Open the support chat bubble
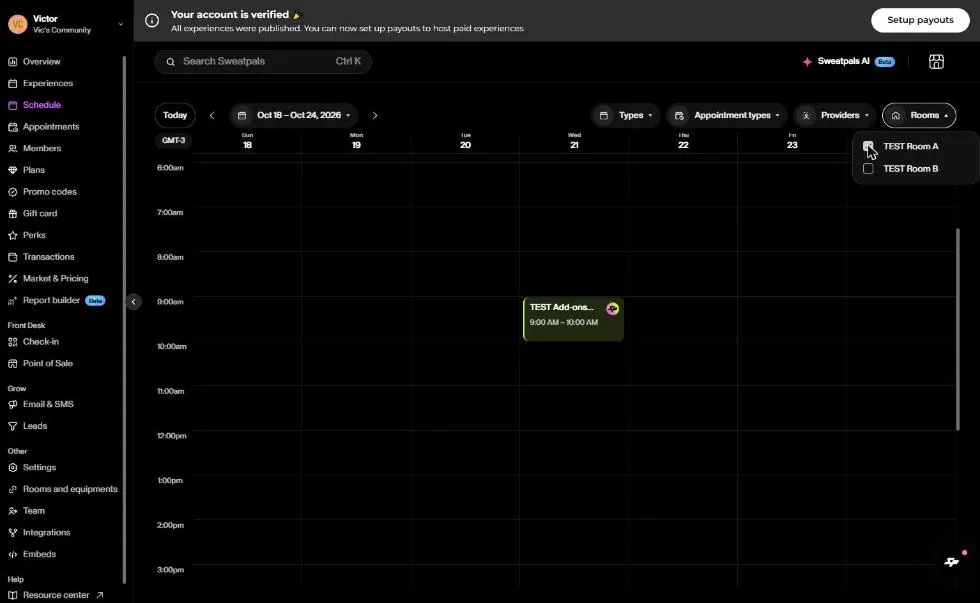 click(x=952, y=561)
